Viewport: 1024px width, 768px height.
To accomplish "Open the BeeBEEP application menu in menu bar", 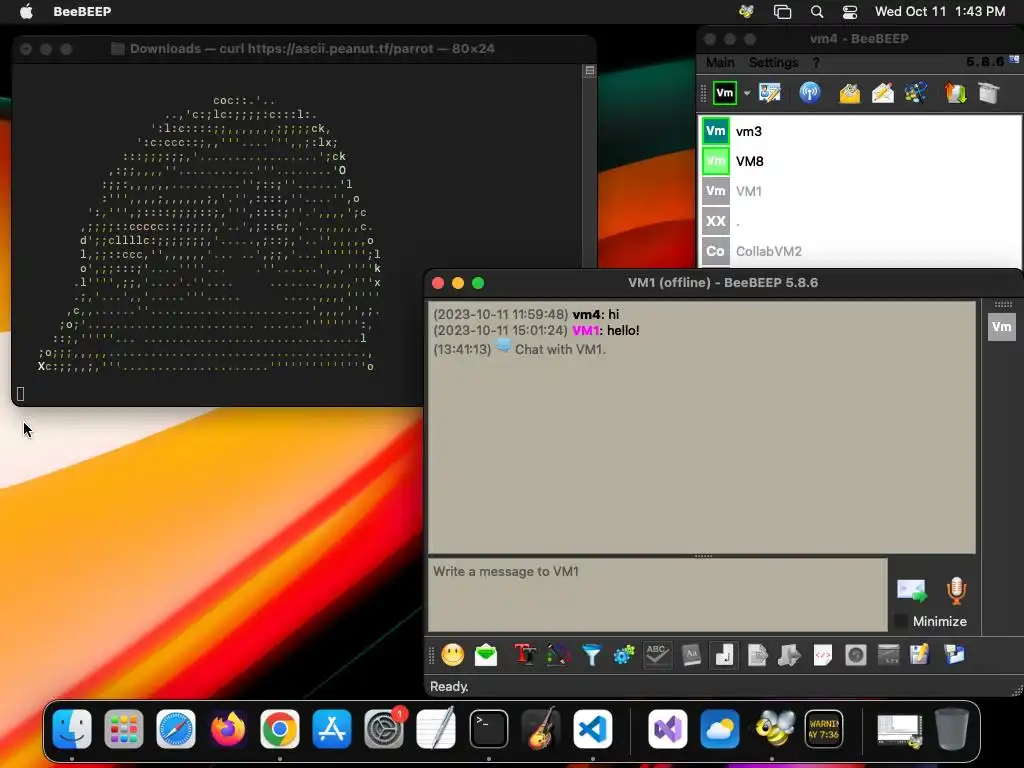I will (x=82, y=11).
